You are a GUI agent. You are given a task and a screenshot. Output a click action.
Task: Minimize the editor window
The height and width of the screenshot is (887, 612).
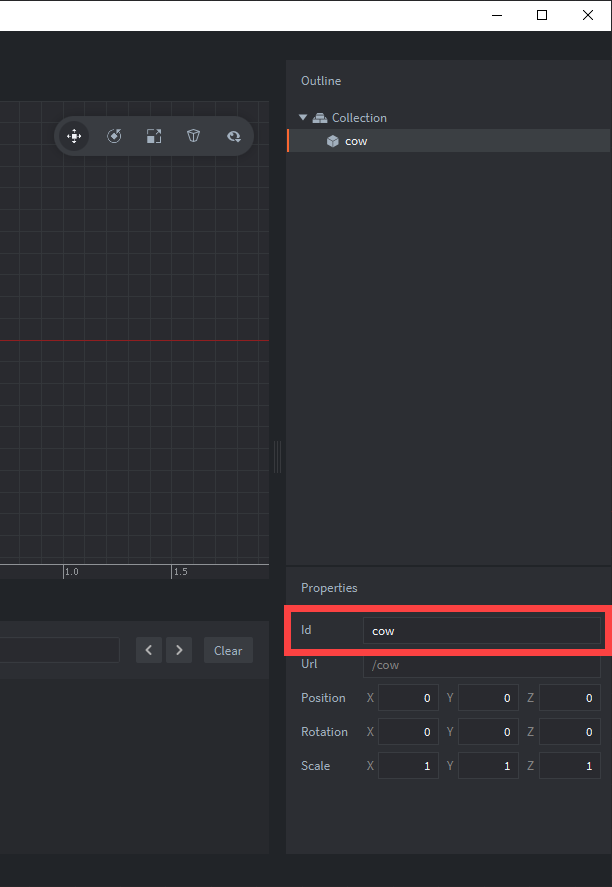(497, 15)
